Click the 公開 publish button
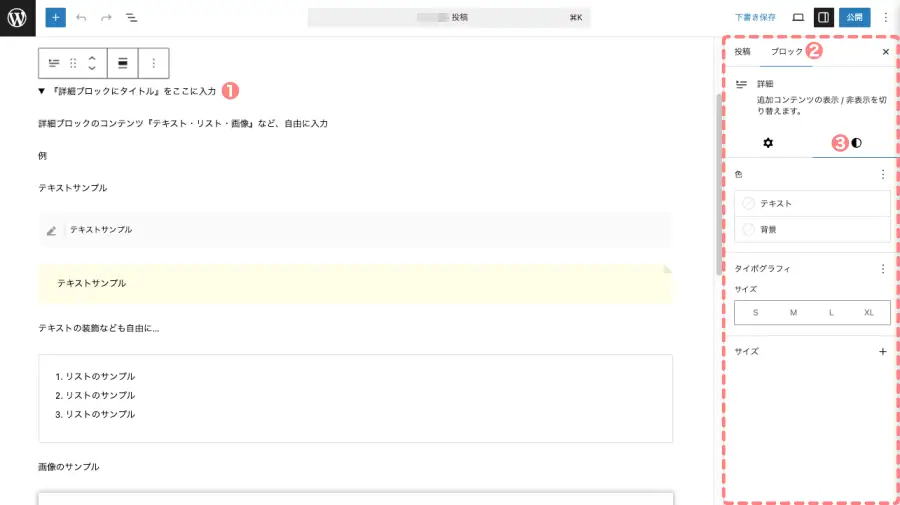Viewport: 900px width, 505px height. (854, 17)
